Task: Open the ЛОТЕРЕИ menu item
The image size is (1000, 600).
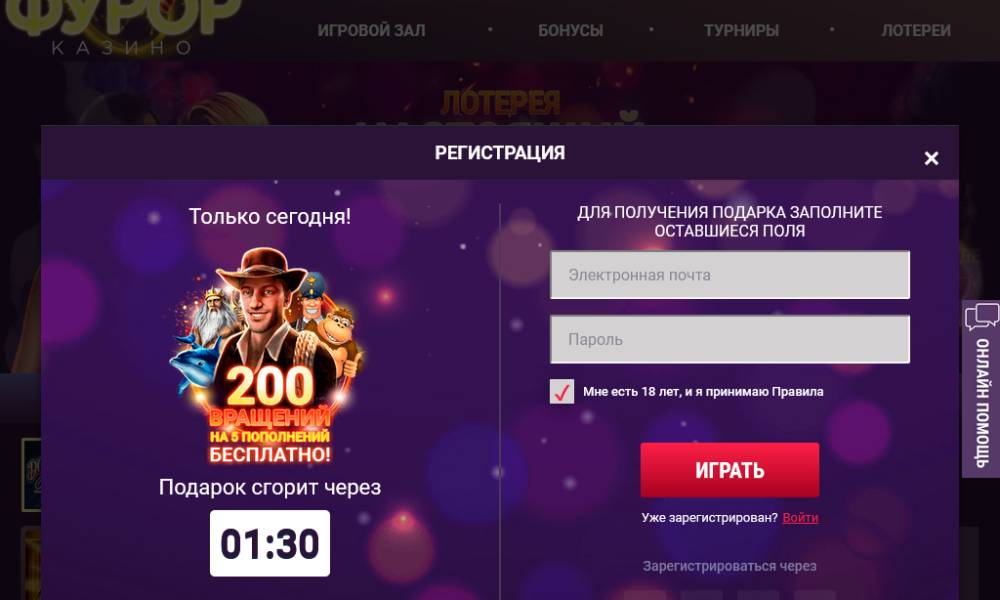Action: (916, 30)
